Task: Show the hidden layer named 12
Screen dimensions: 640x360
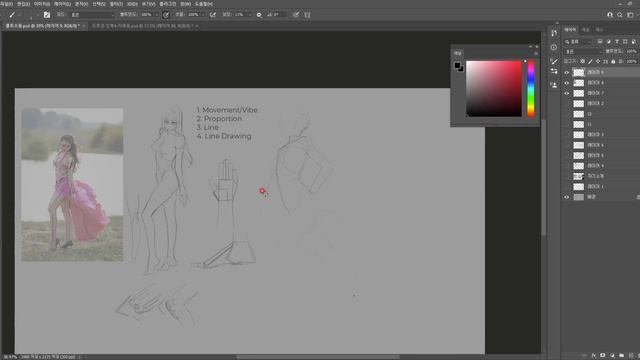Action: 567,114
